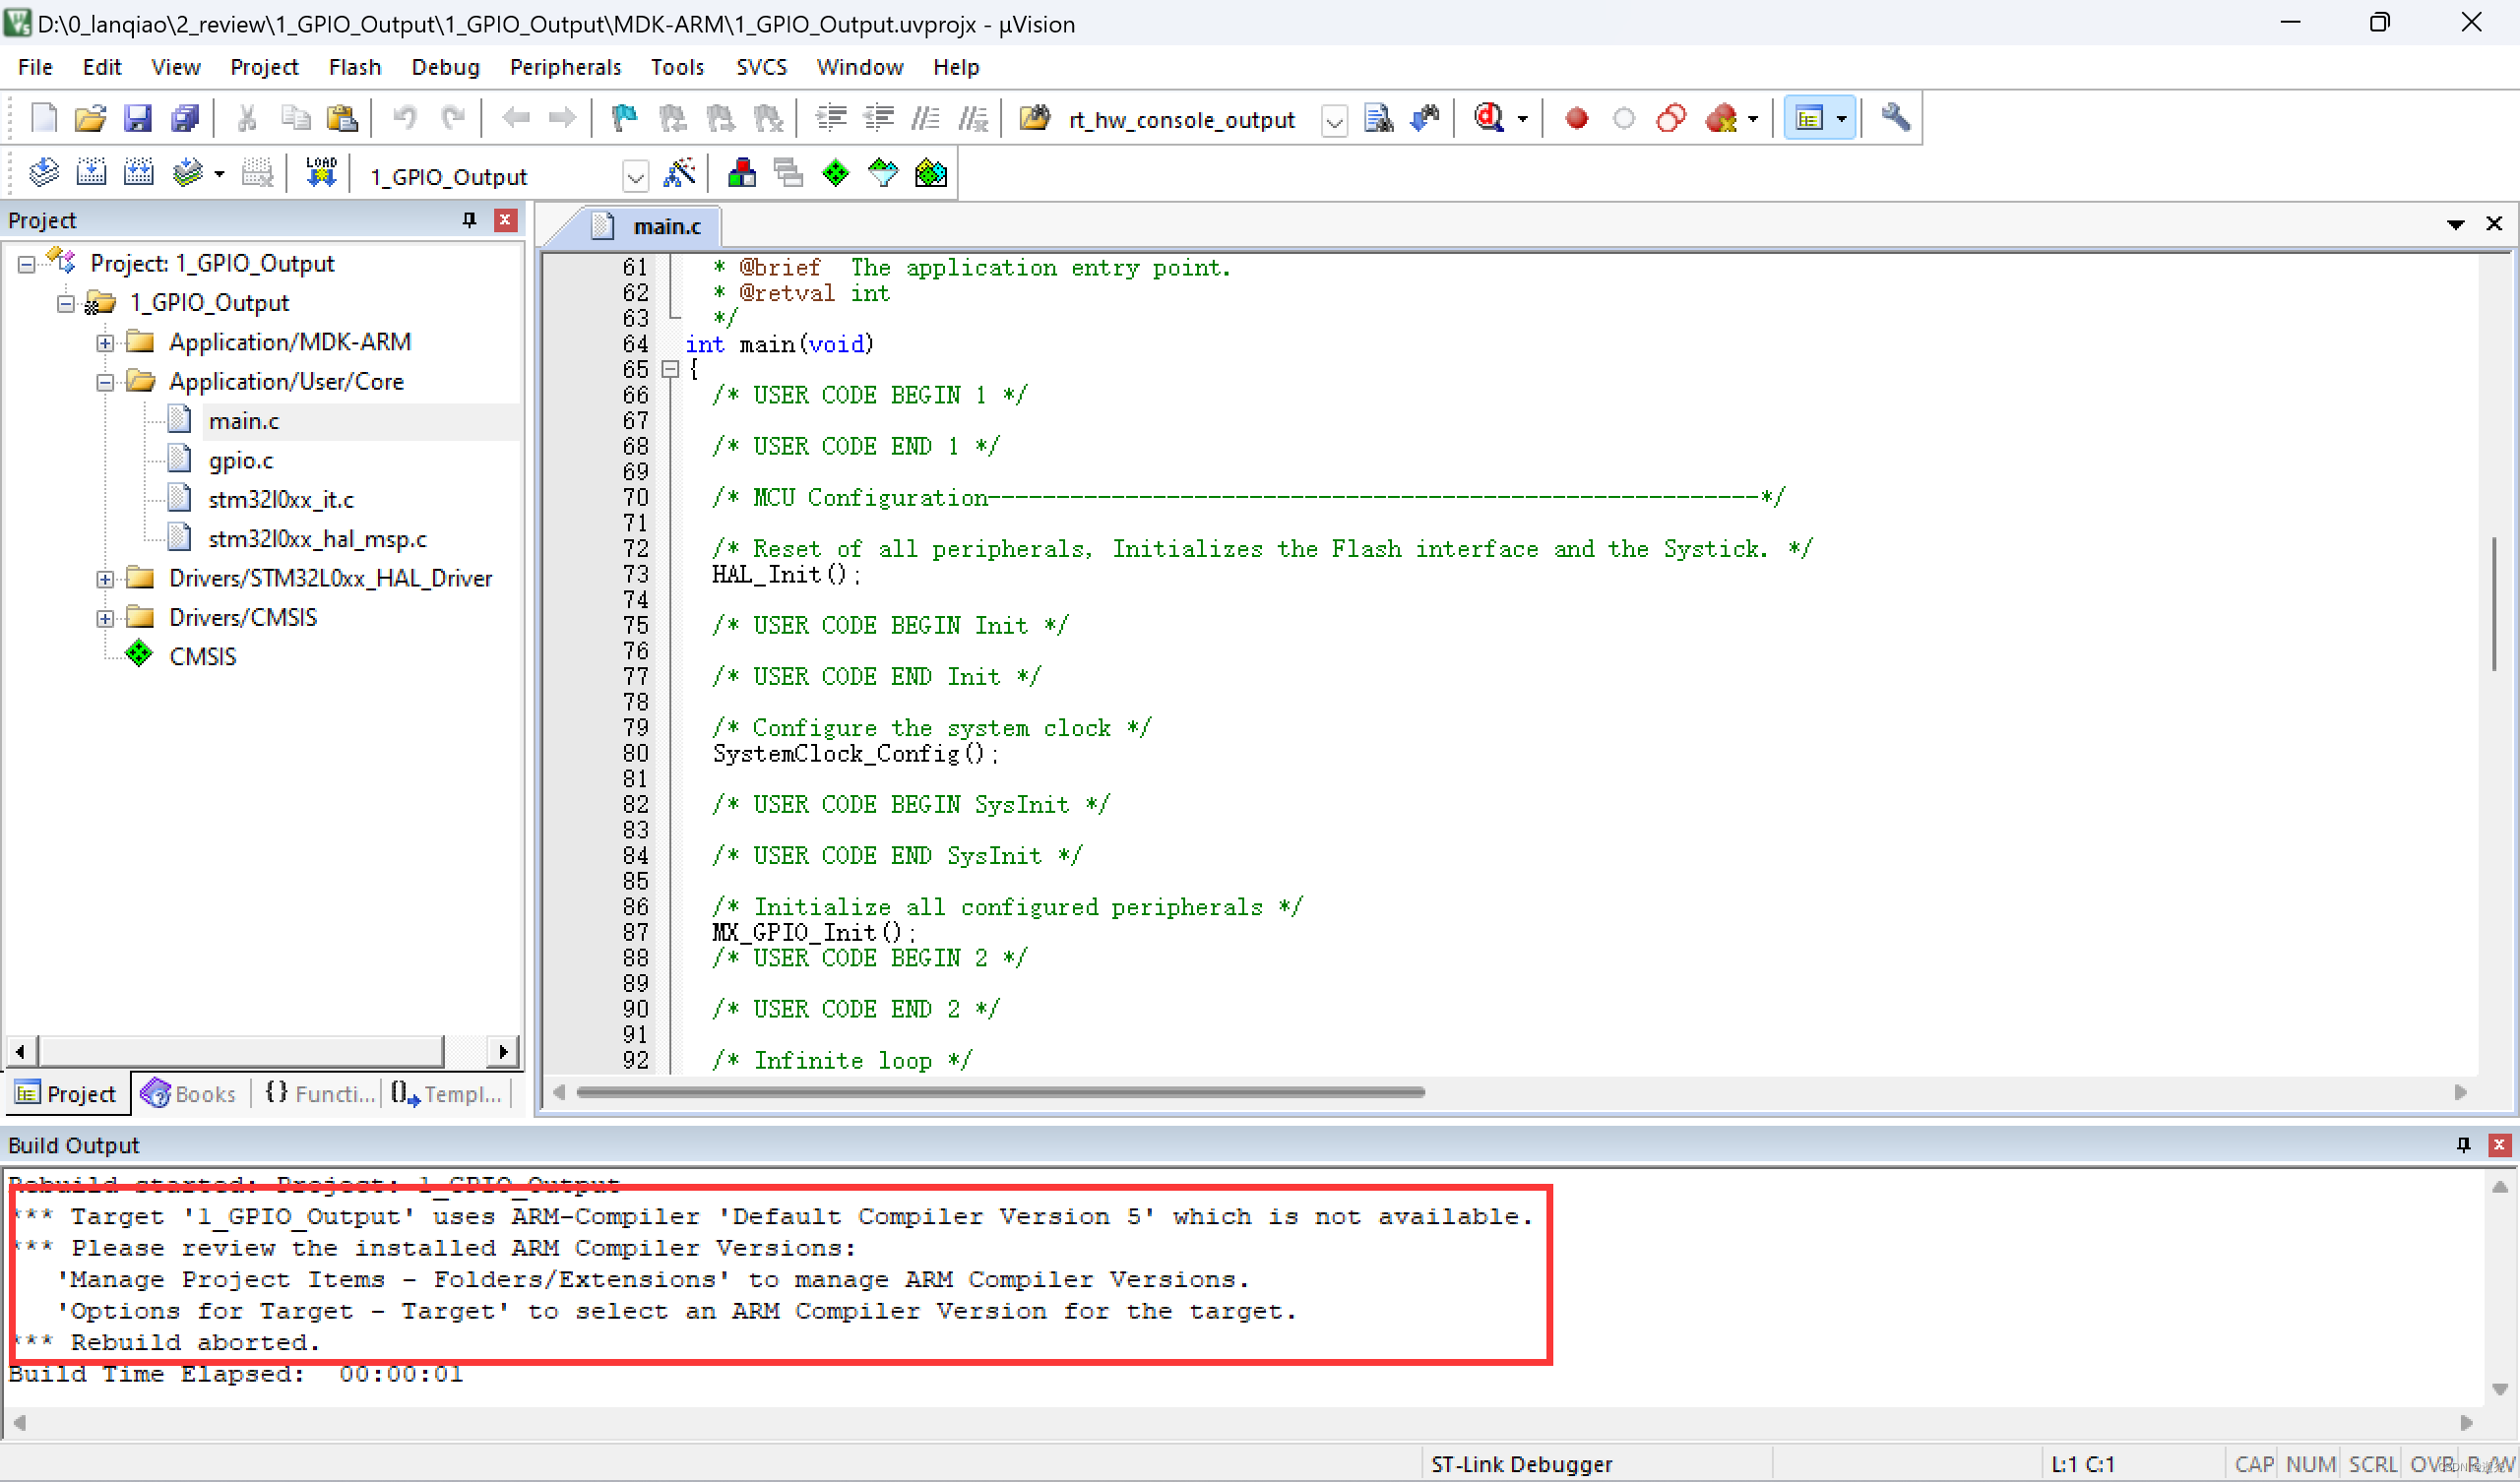Close the Project panel
The height and width of the screenshot is (1482, 2520).
506,220
